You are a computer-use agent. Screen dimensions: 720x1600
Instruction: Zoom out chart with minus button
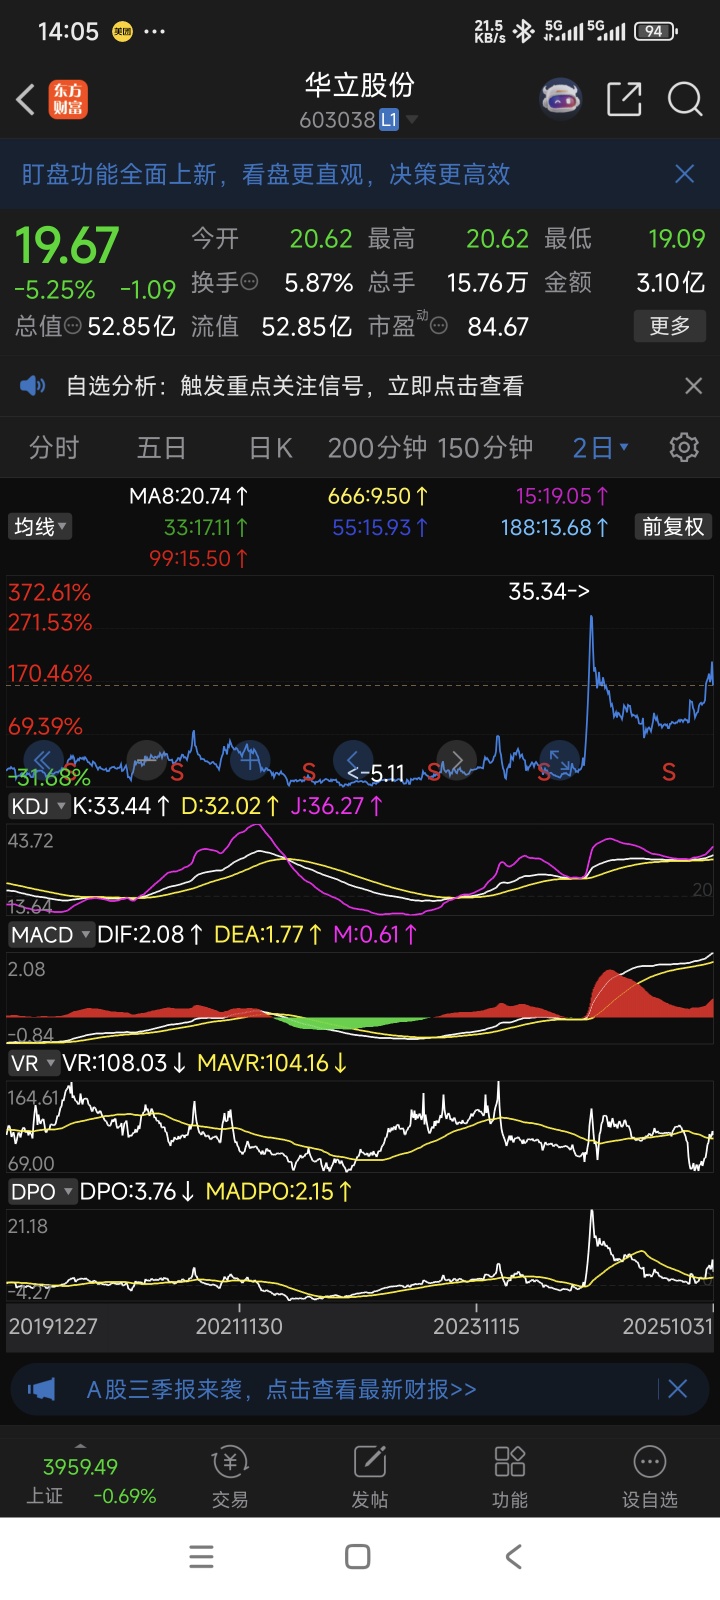(x=147, y=760)
